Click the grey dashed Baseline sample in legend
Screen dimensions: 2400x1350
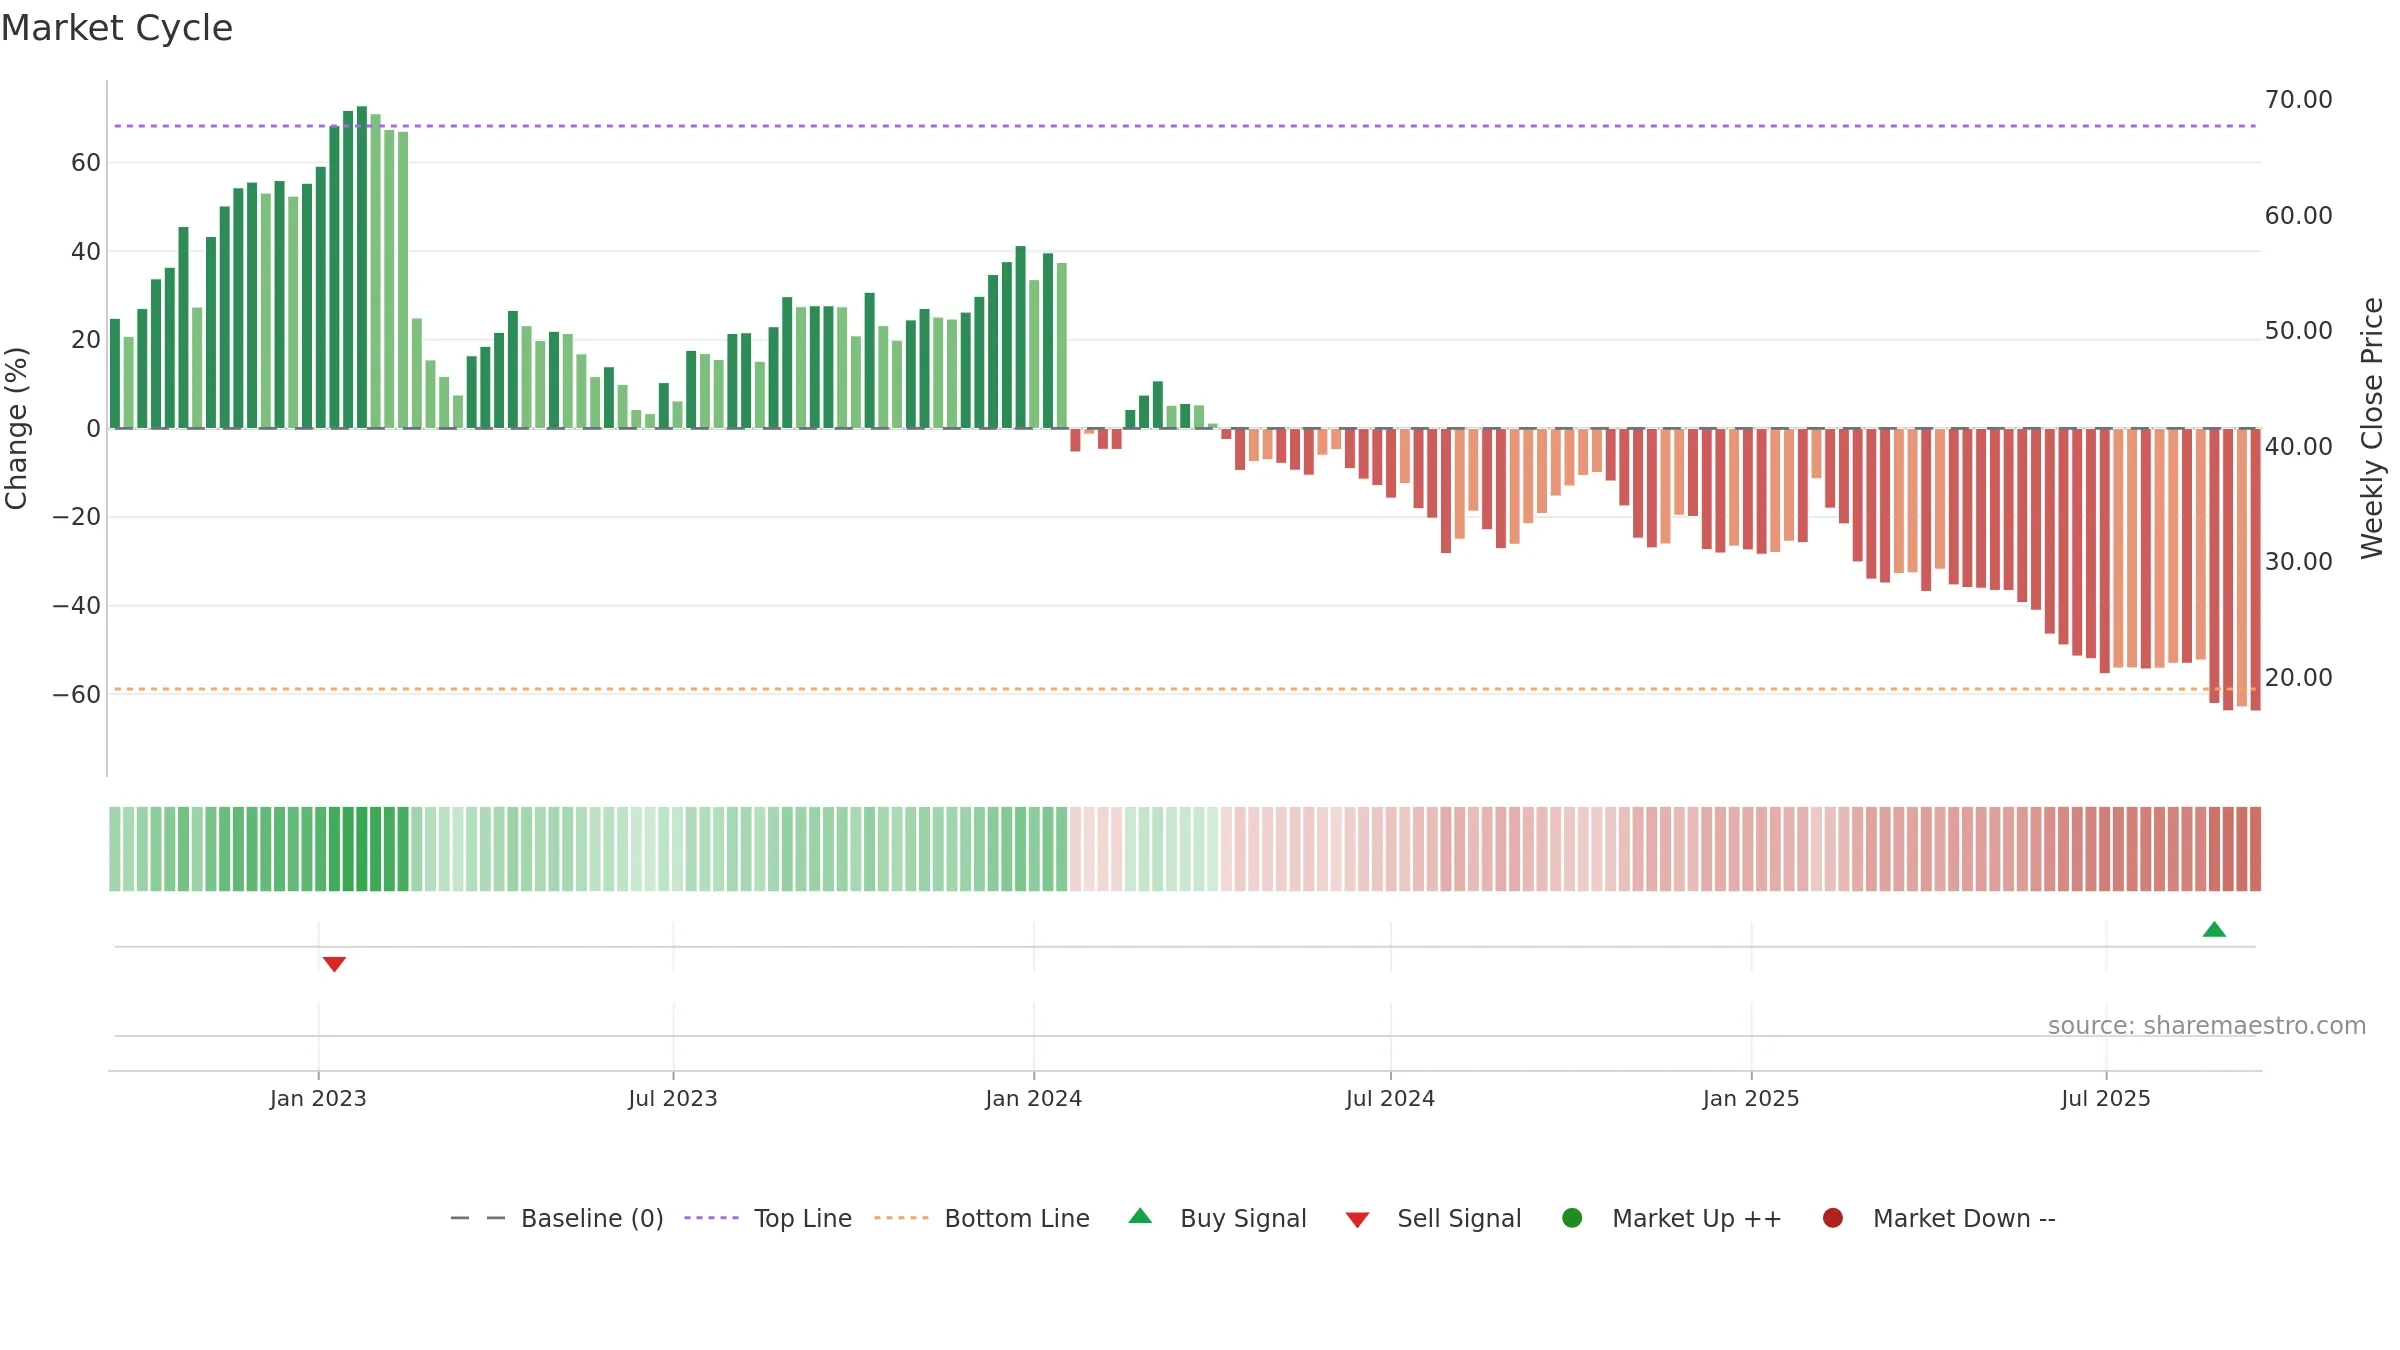(x=478, y=1218)
